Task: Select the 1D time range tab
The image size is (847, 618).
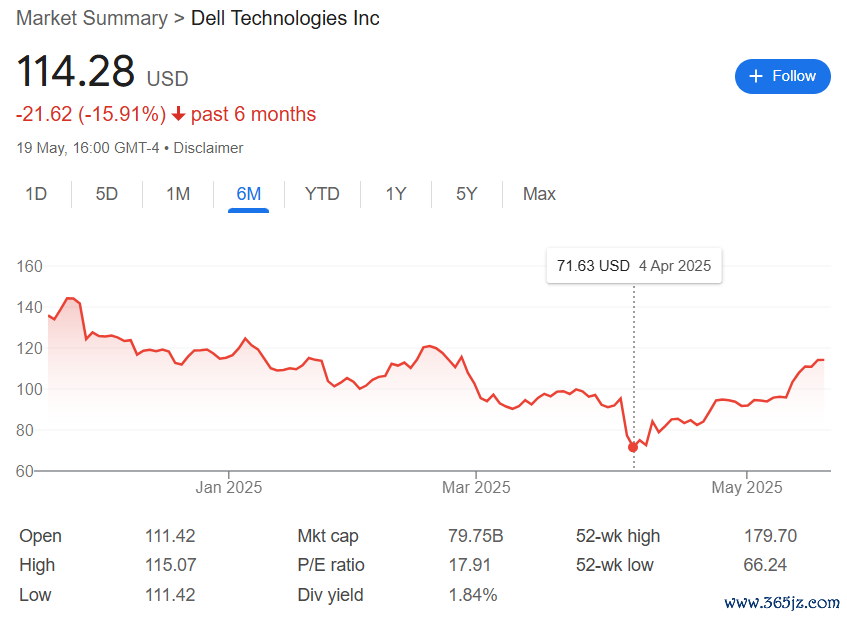Action: click(36, 194)
